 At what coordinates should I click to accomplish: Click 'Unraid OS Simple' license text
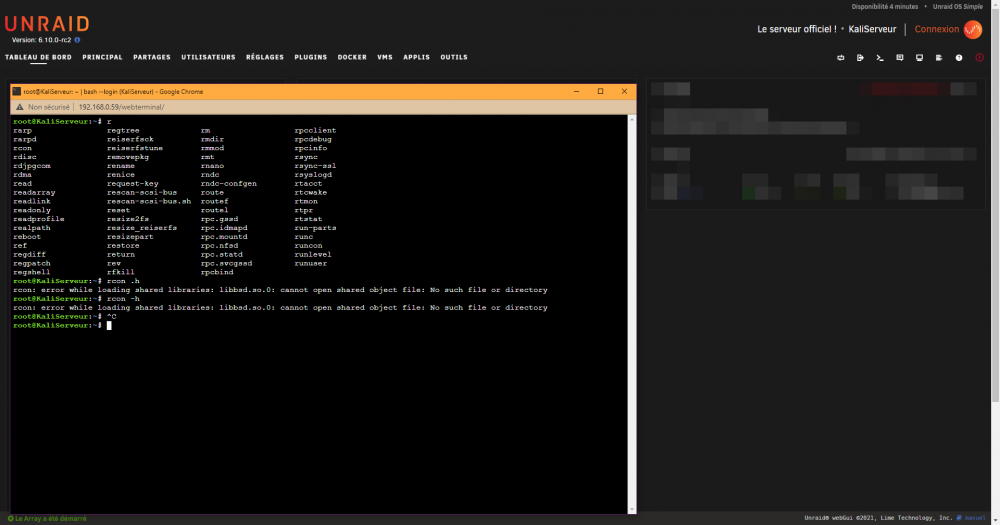pyautogui.click(x=958, y=6)
